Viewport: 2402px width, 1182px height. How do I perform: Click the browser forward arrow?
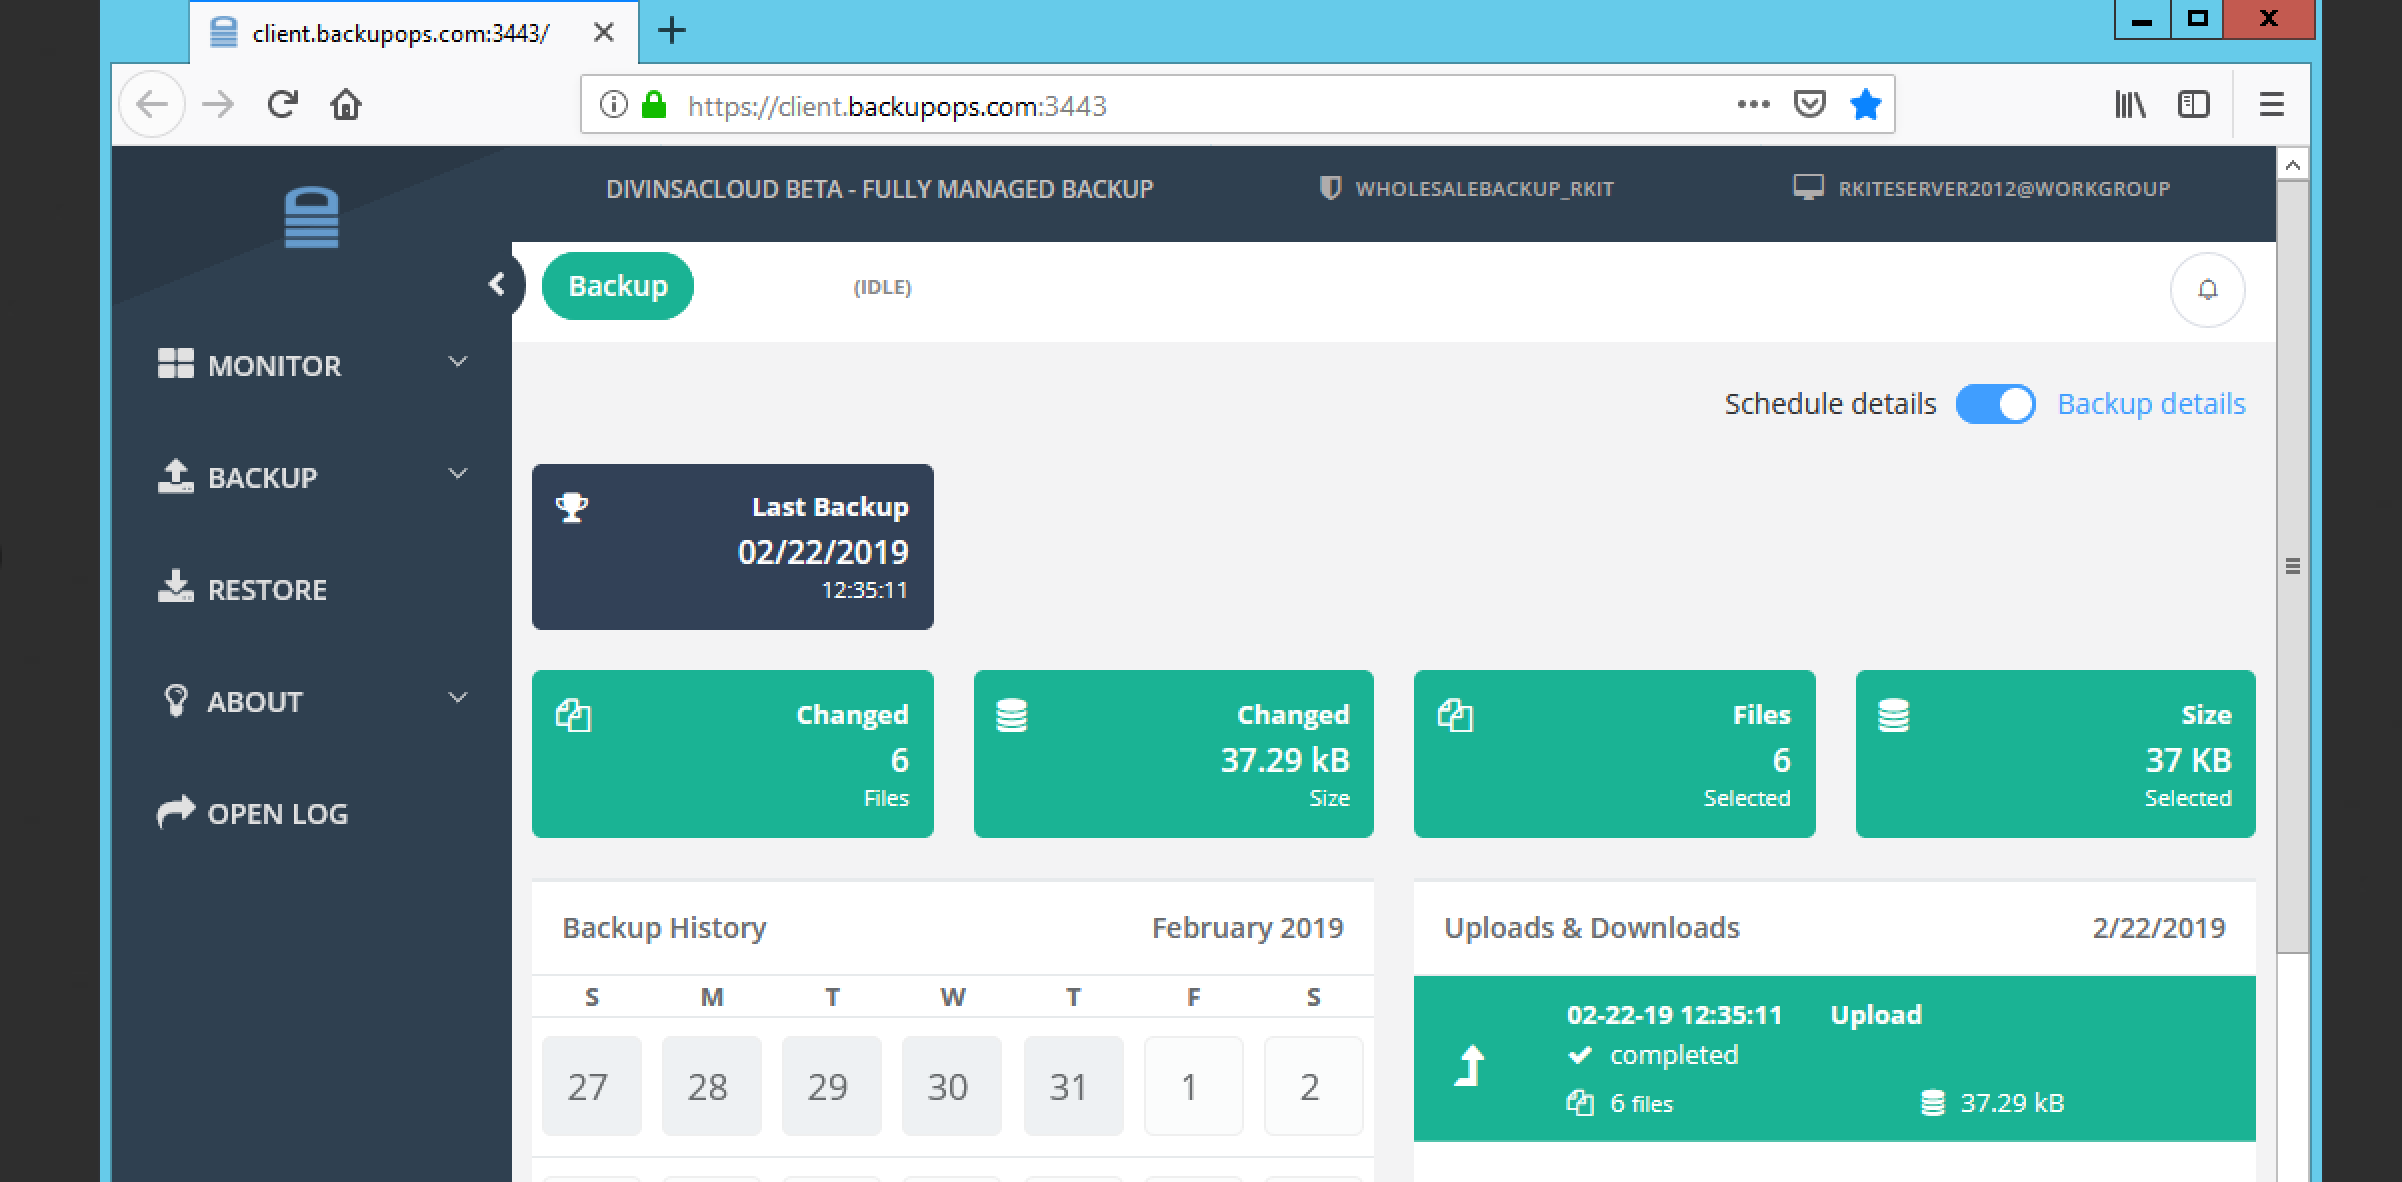[x=218, y=104]
